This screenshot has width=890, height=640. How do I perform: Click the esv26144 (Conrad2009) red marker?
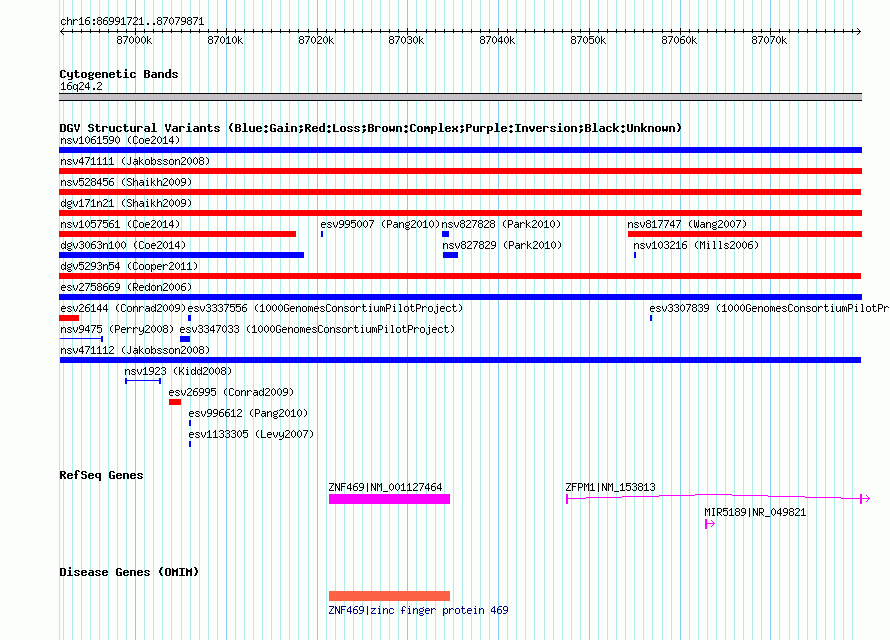click(x=69, y=318)
